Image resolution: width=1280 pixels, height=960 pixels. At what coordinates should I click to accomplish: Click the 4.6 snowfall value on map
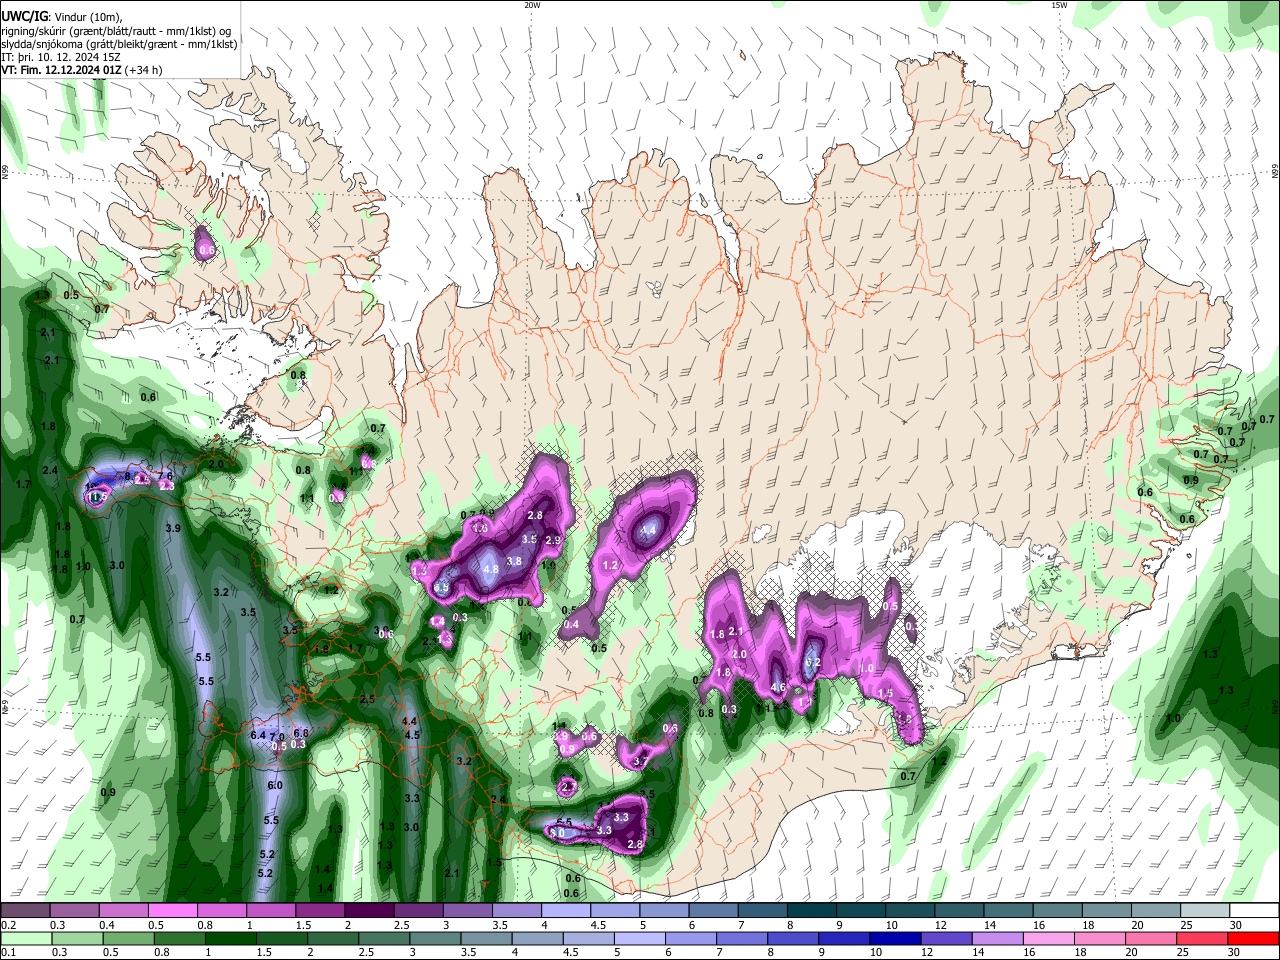[x=778, y=688]
